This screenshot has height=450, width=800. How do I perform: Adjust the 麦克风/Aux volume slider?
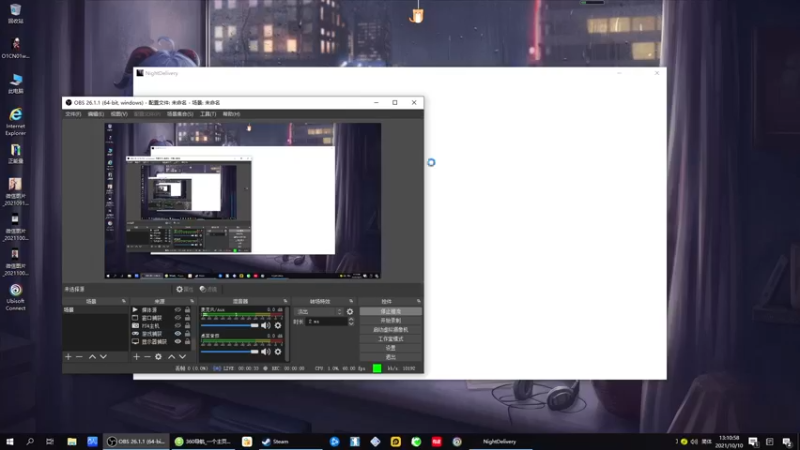click(x=230, y=326)
